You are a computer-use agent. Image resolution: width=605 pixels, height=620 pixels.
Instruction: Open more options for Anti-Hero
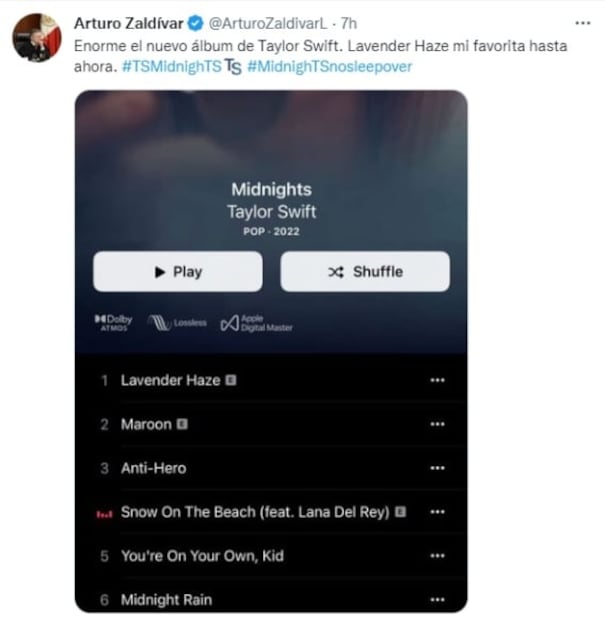(436, 468)
